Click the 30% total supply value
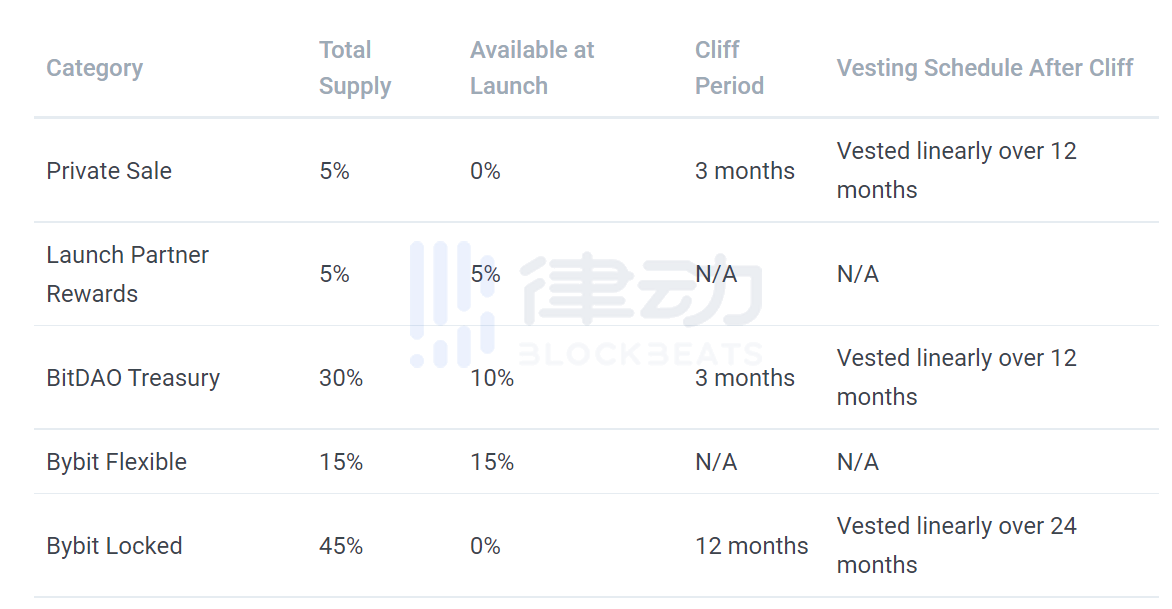Viewport: 1172px width, 609px height. coord(341,378)
